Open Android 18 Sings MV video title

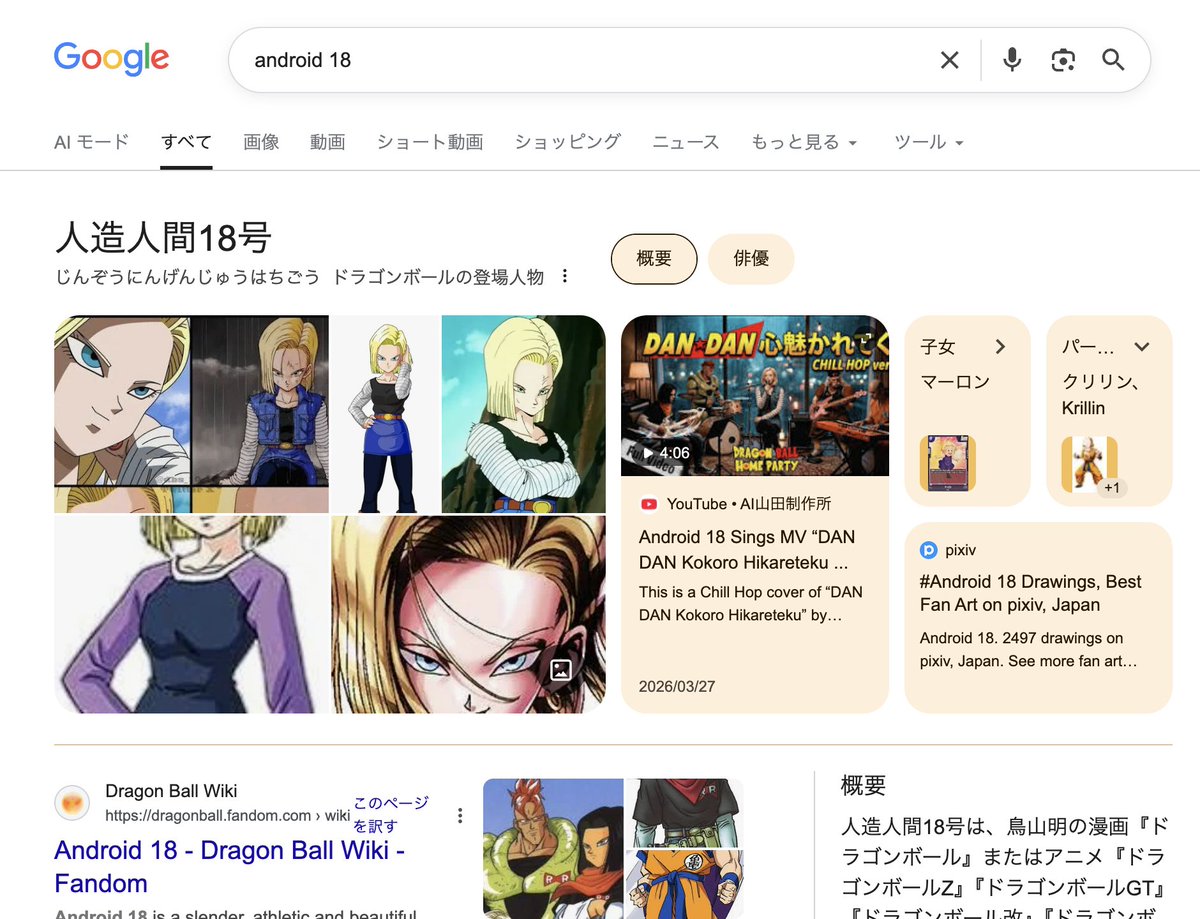click(747, 550)
